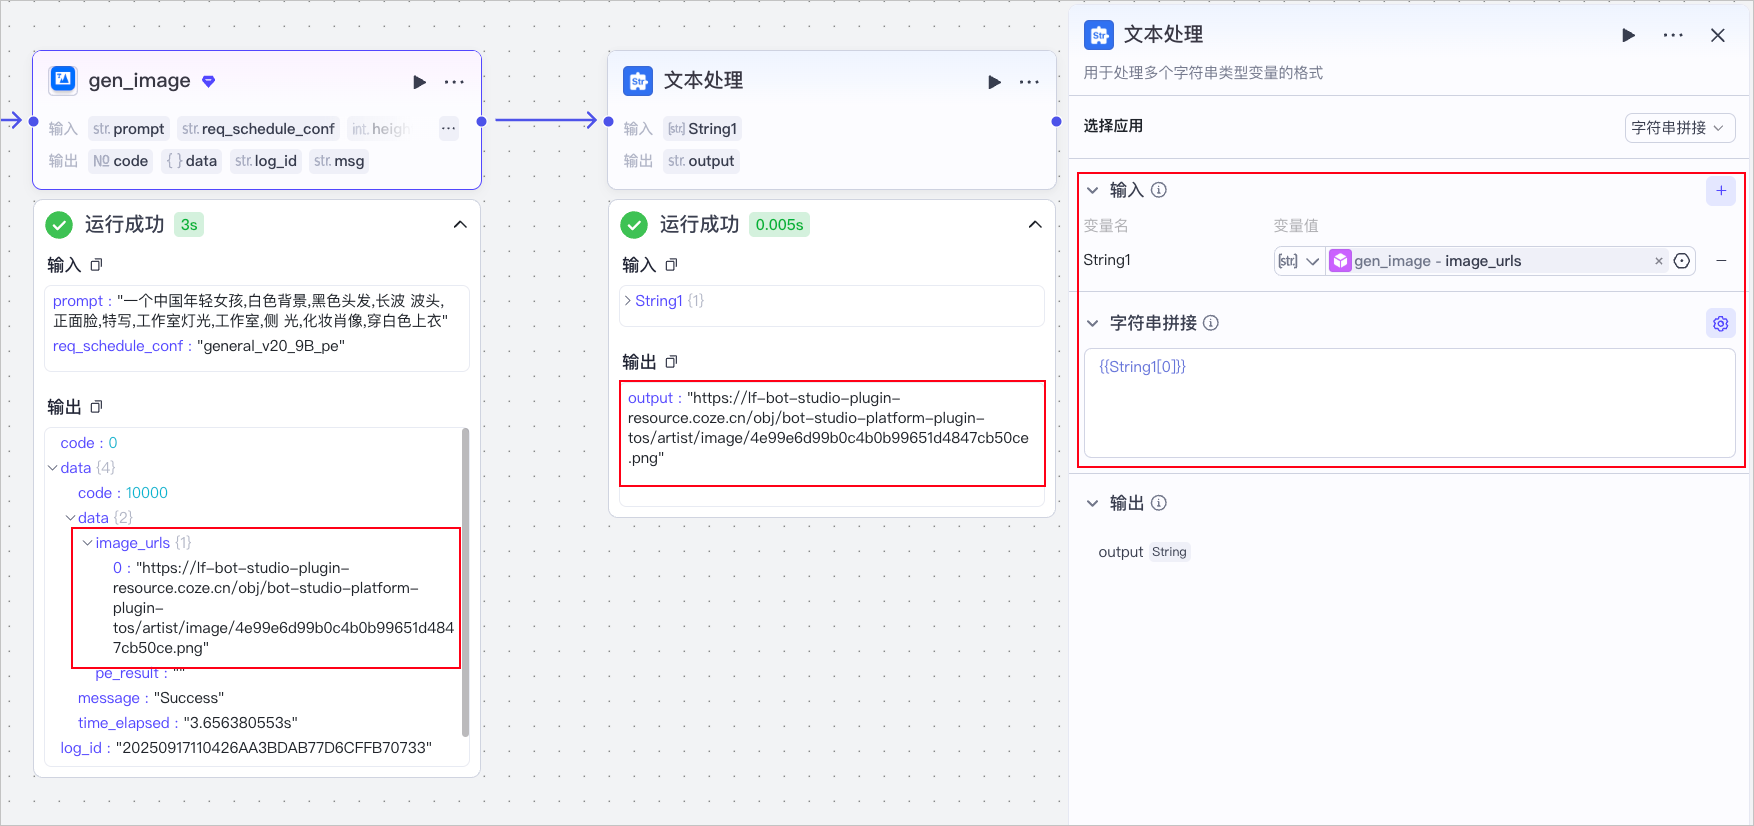This screenshot has height=826, width=1754.
Task: Open gen_image node more options menu
Action: 454,82
